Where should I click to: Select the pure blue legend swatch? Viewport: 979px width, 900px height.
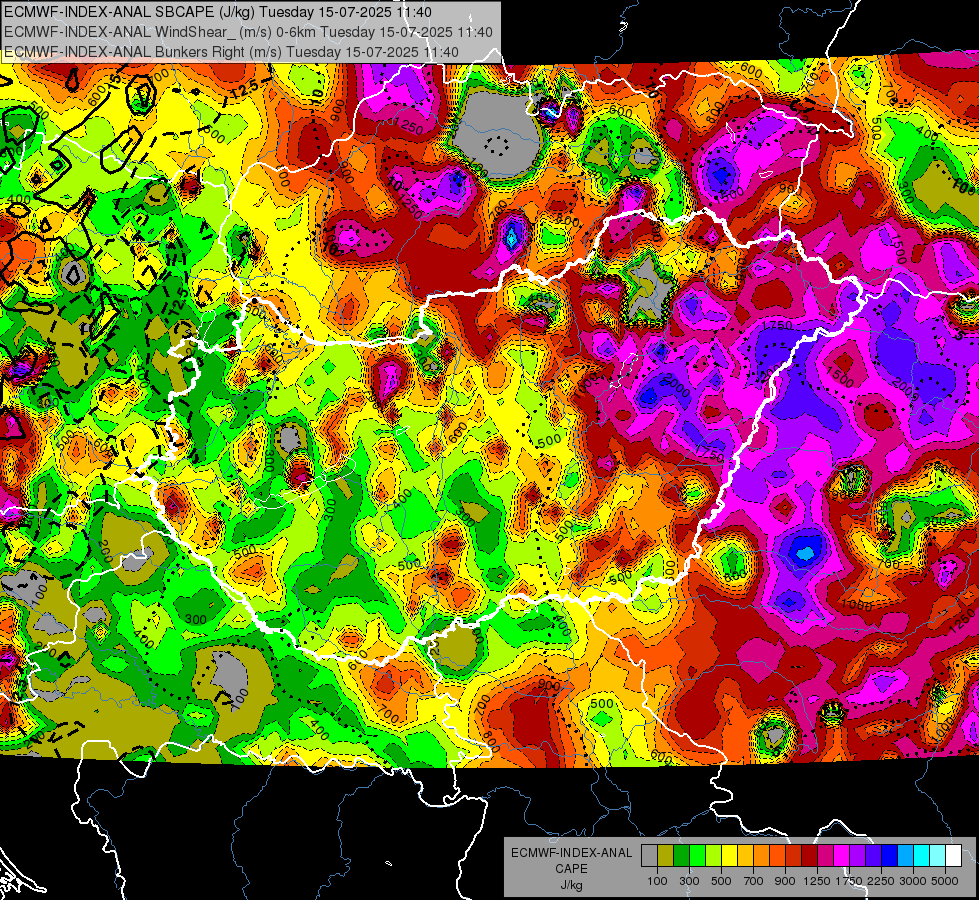point(889,855)
